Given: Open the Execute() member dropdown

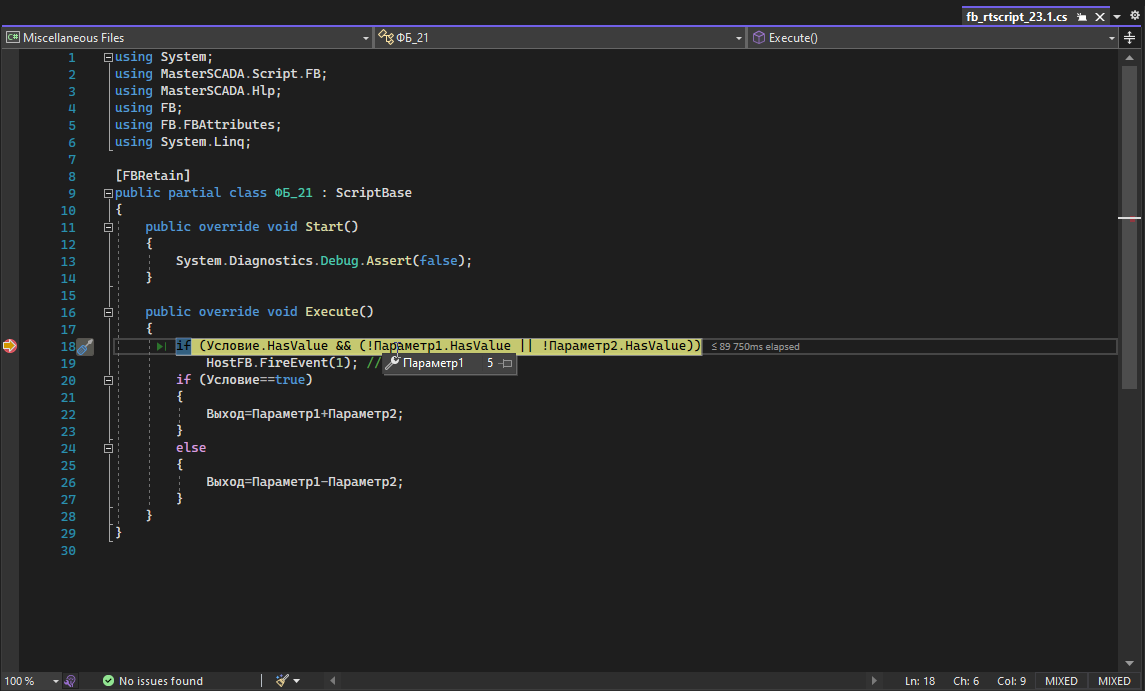Looking at the screenshot, I should point(1111,38).
